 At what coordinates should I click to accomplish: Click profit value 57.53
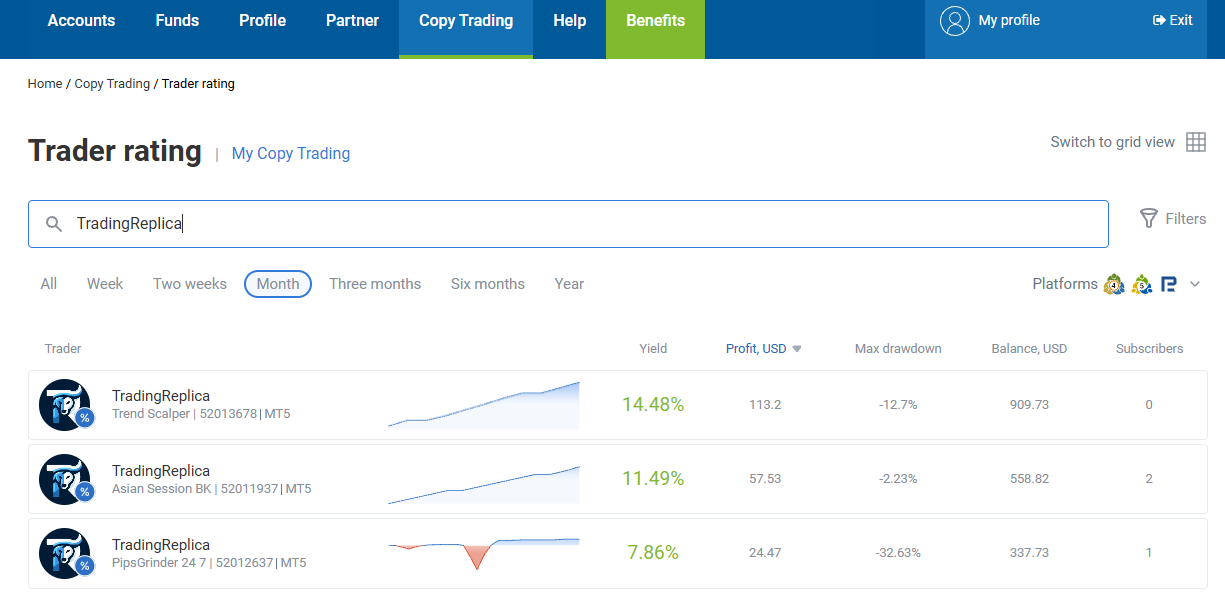click(x=765, y=479)
